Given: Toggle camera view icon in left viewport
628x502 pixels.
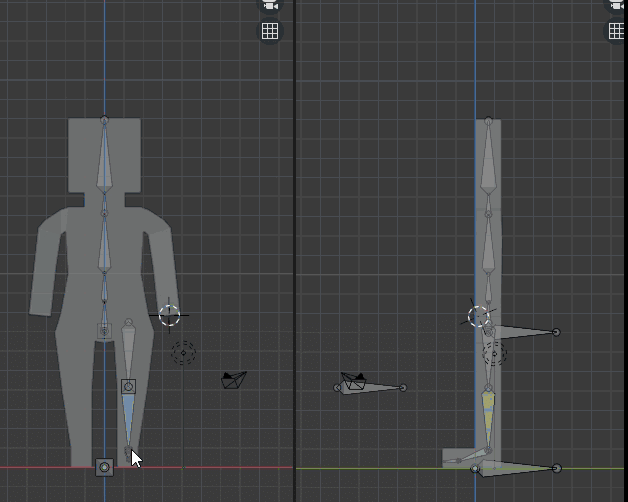Looking at the screenshot, I should coord(270,6).
